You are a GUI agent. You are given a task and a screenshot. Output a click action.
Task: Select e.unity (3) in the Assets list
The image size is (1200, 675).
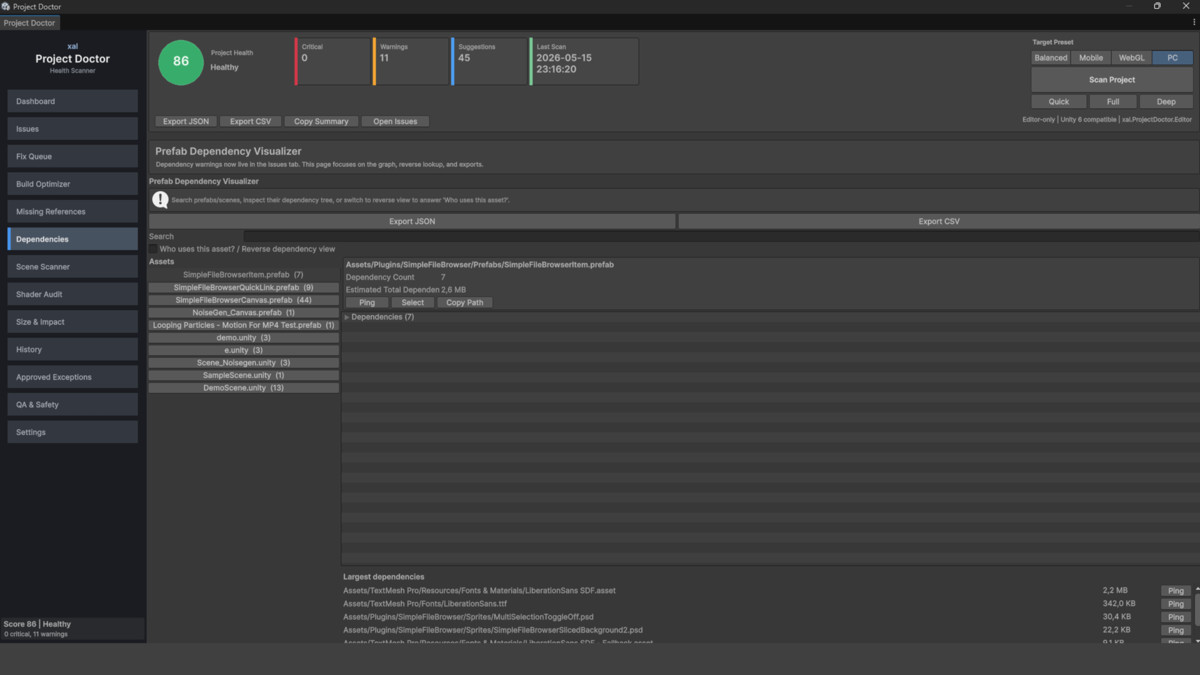coord(243,350)
